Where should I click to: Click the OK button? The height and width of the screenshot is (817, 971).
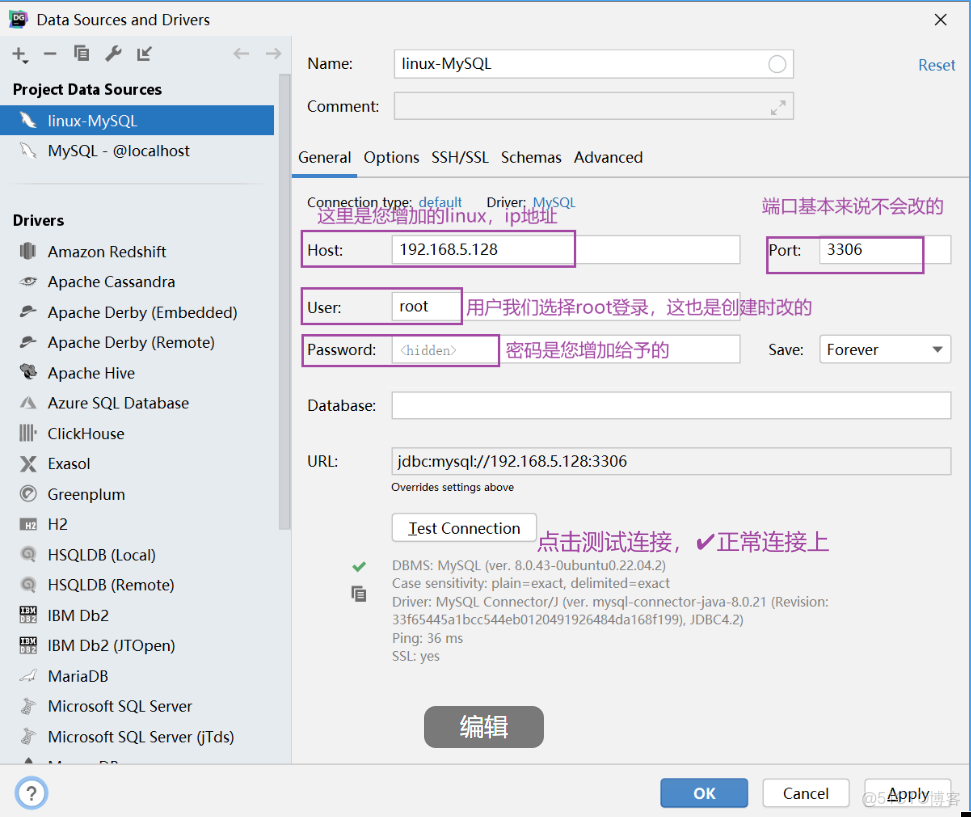click(x=704, y=793)
